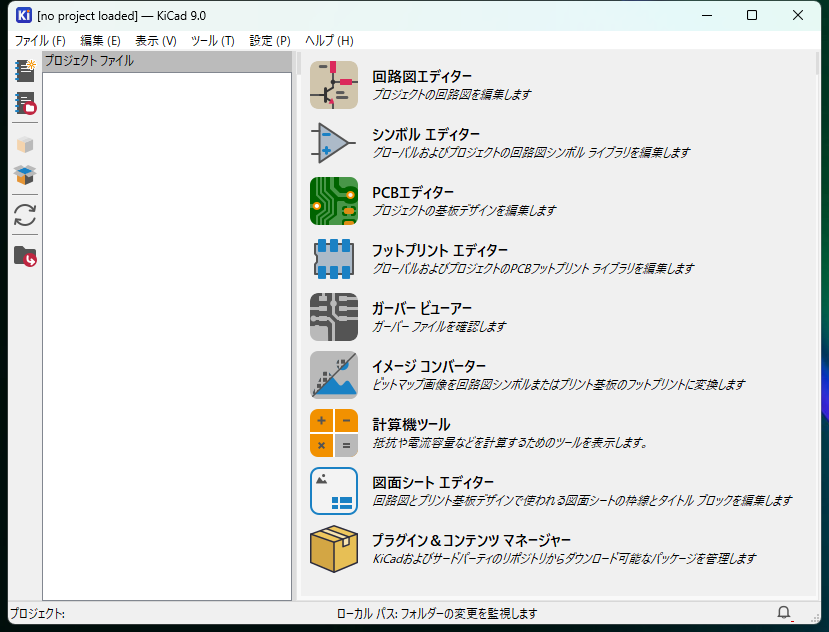This screenshot has height=632, width=829.
Task: Open the 設定 (P) menu
Action: click(270, 41)
